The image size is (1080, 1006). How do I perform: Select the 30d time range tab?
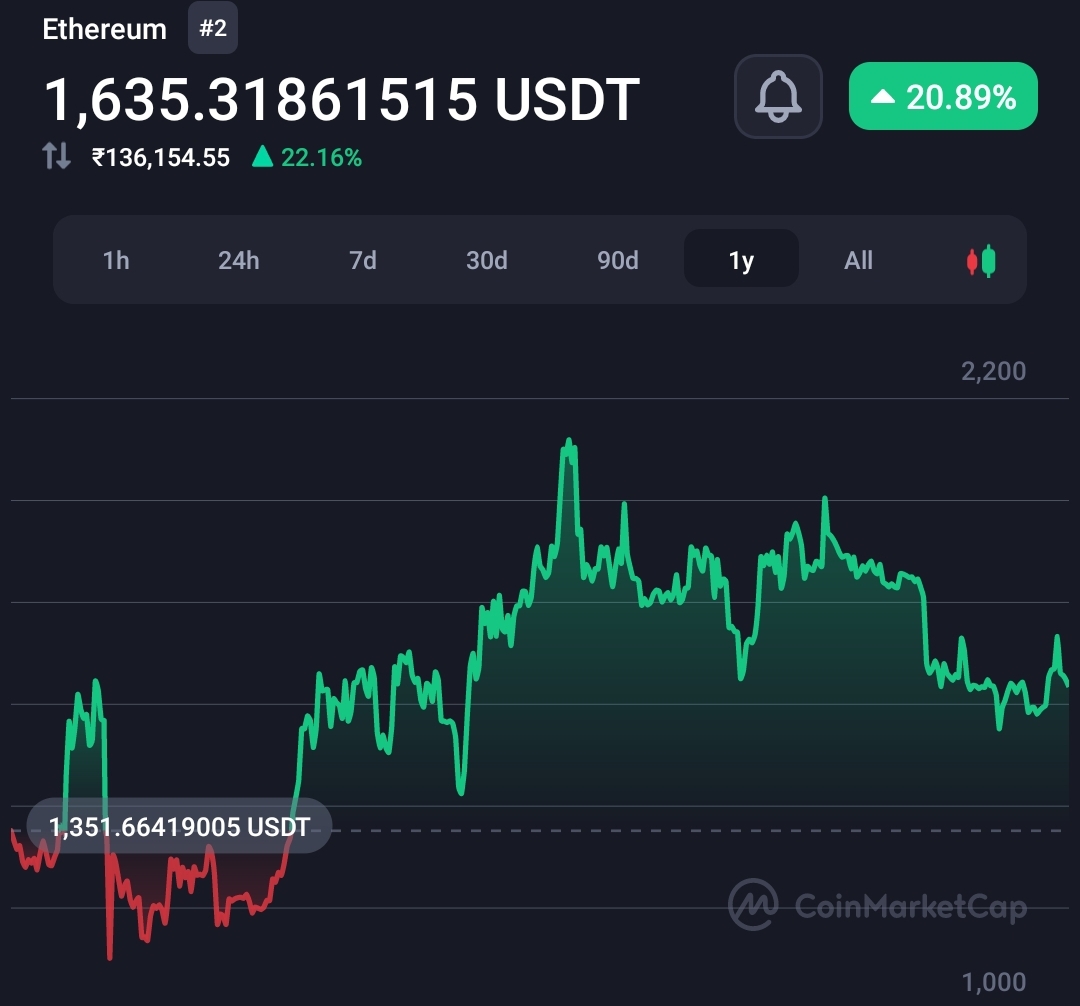486,260
